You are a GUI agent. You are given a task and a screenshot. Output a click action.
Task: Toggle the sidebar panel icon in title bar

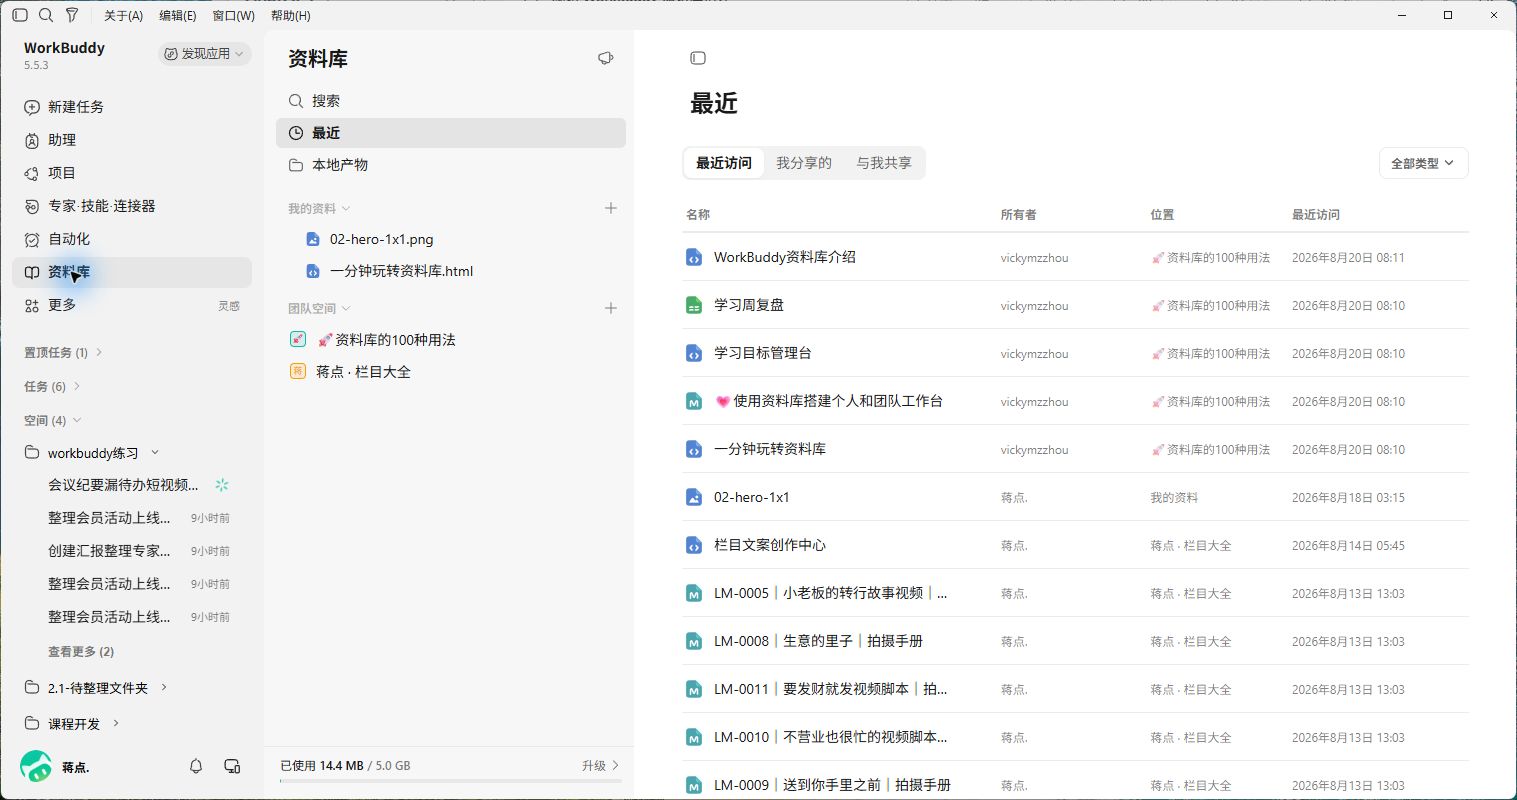coord(20,15)
